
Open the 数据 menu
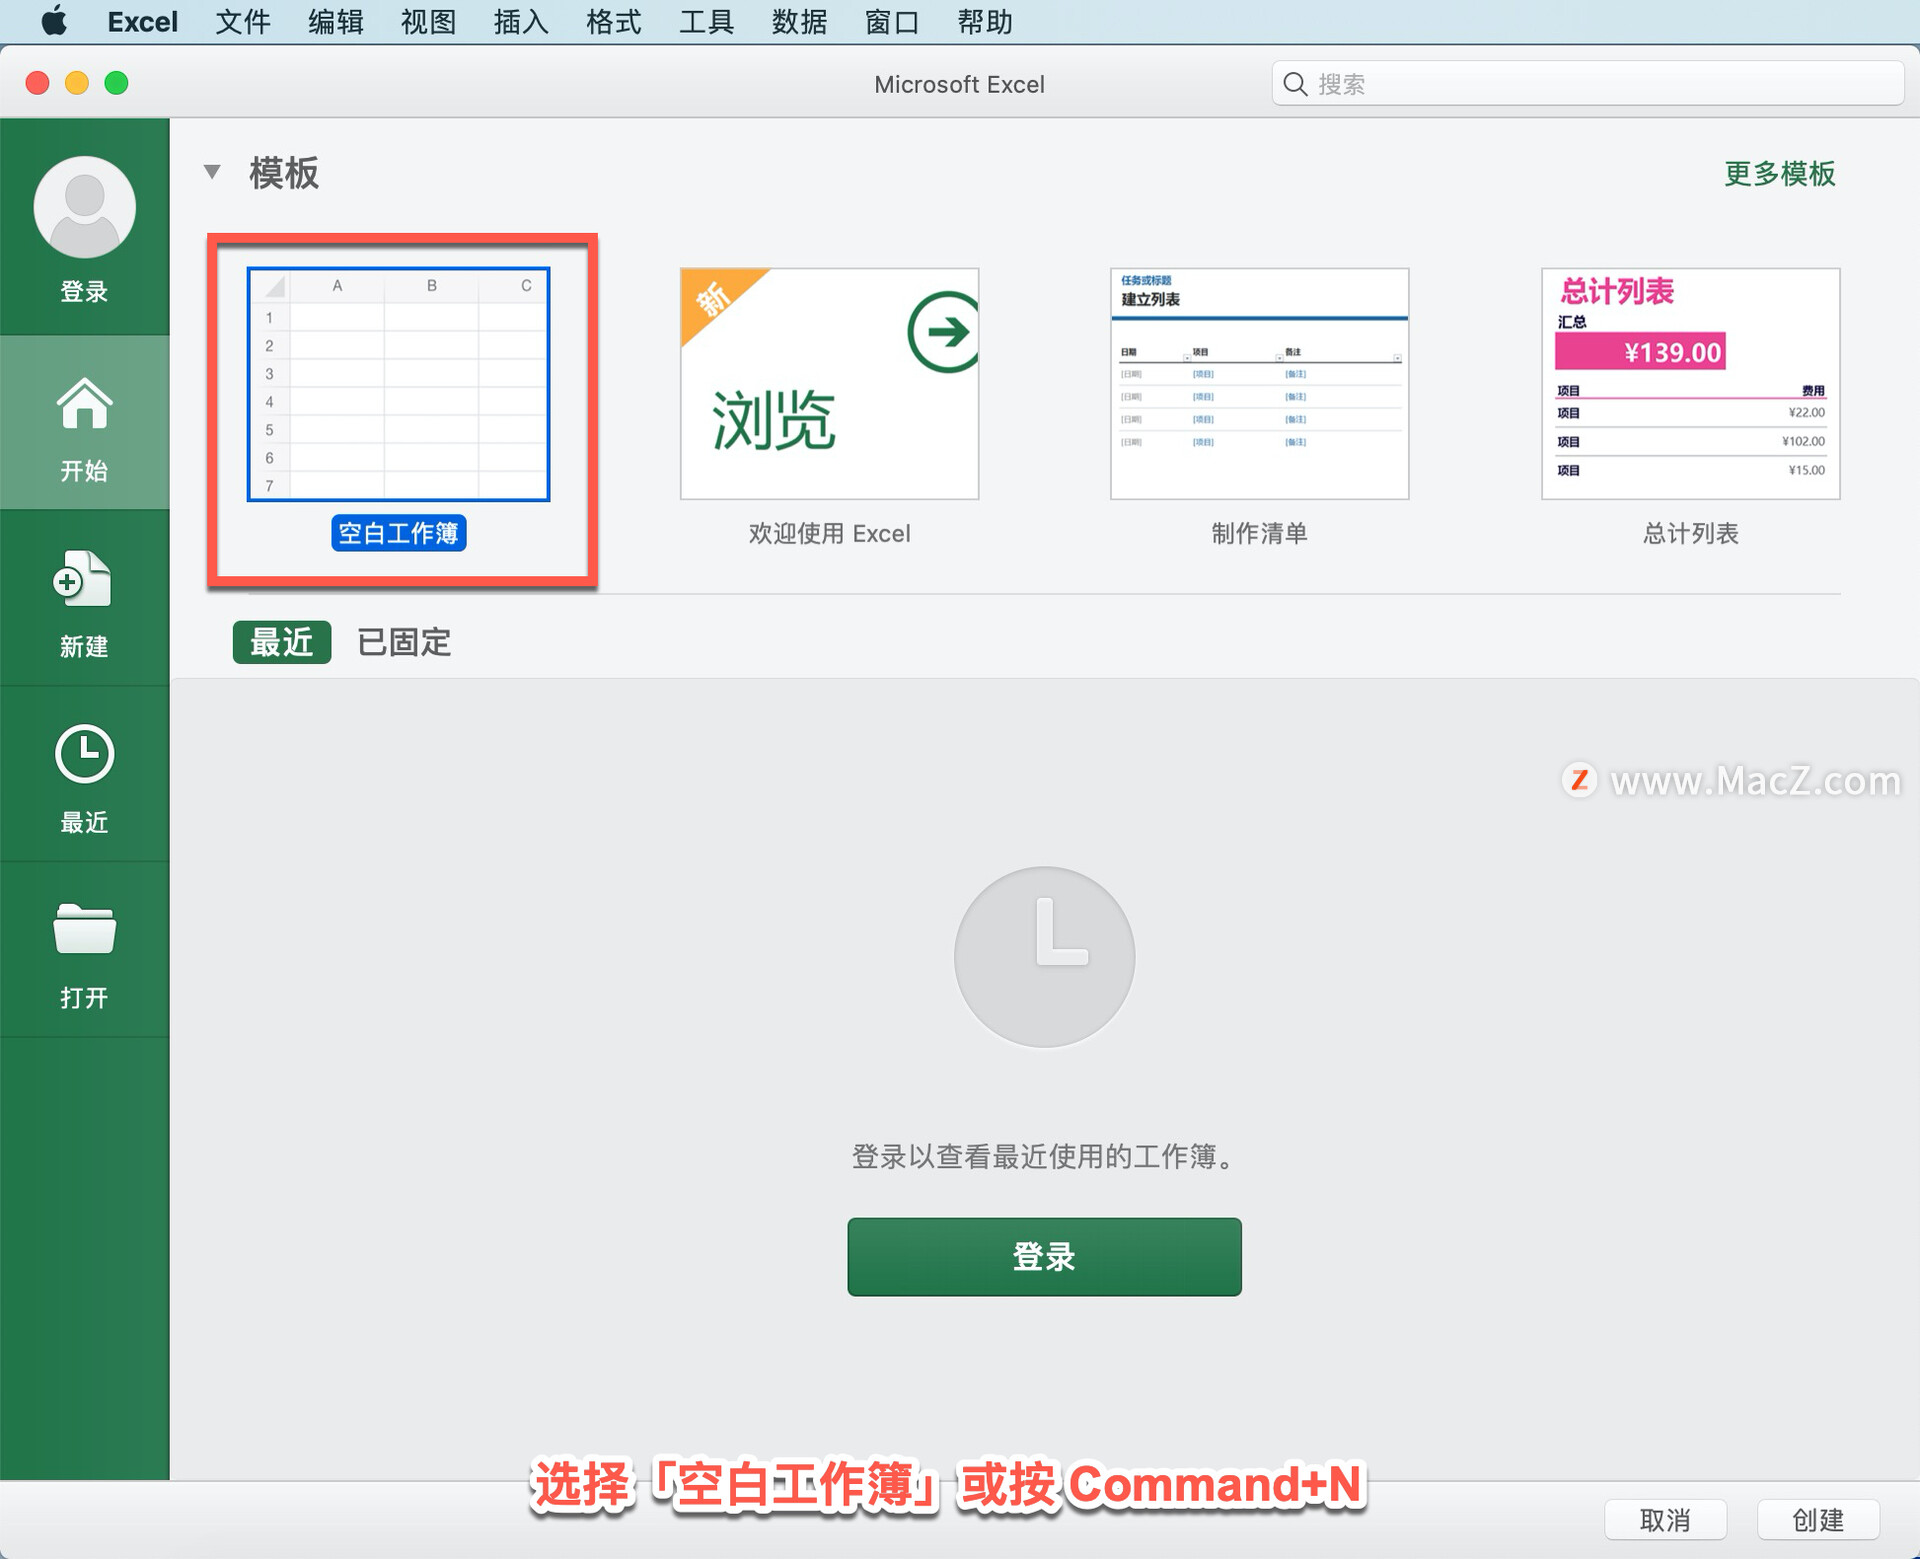[x=799, y=21]
